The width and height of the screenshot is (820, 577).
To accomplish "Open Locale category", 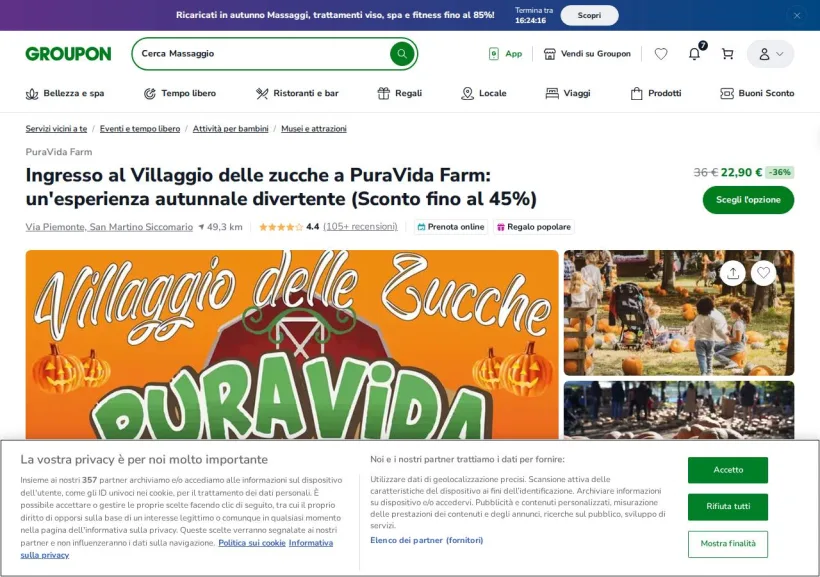I will coord(484,94).
